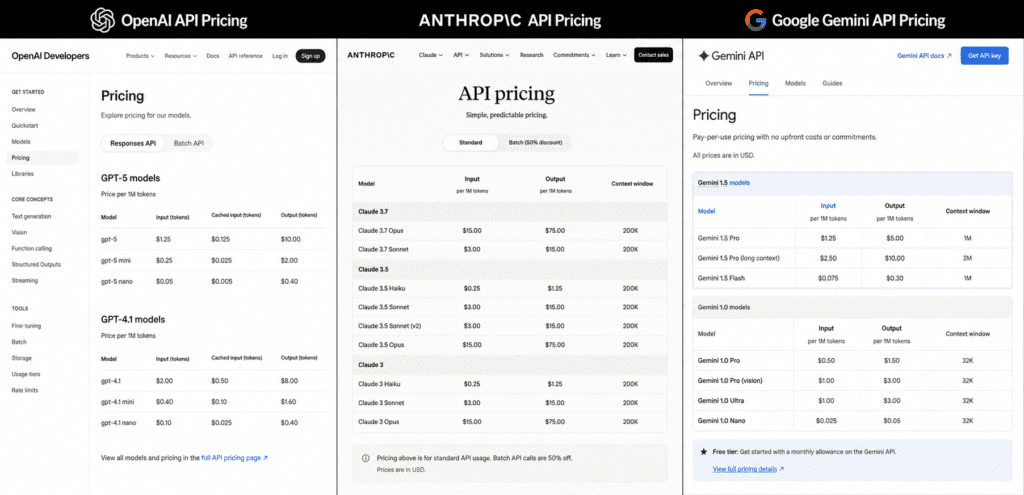This screenshot has width=1024, height=495.
Task: Open Docs link in OpenAI navbar
Action: [x=212, y=56]
